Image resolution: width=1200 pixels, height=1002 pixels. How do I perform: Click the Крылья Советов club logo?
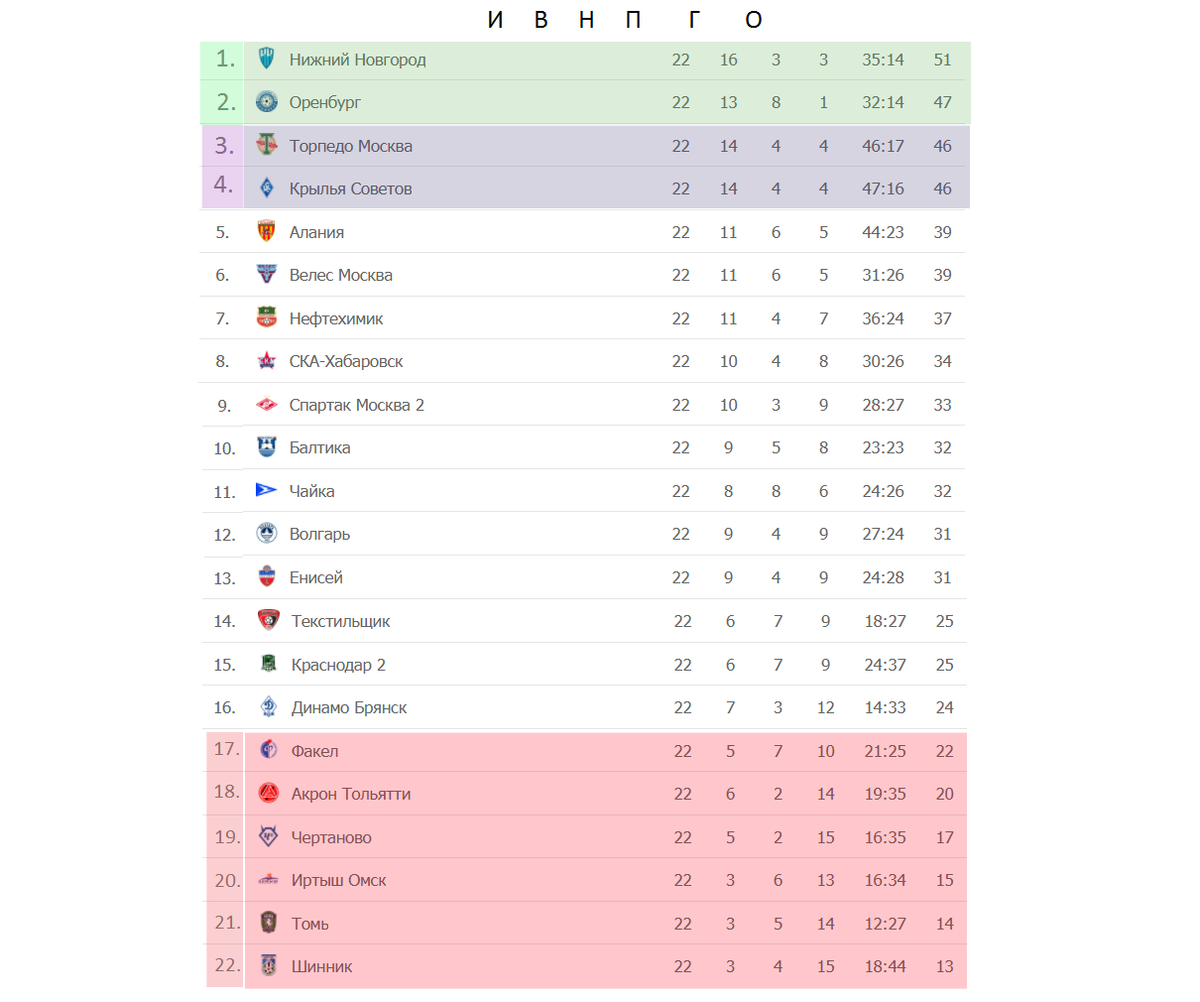(x=267, y=188)
